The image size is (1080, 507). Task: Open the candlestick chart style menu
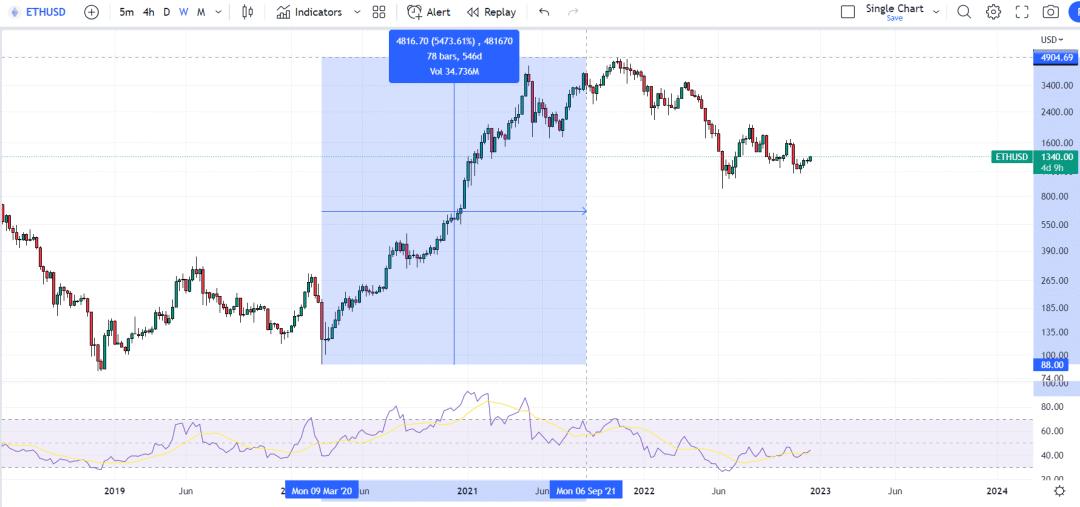(248, 12)
